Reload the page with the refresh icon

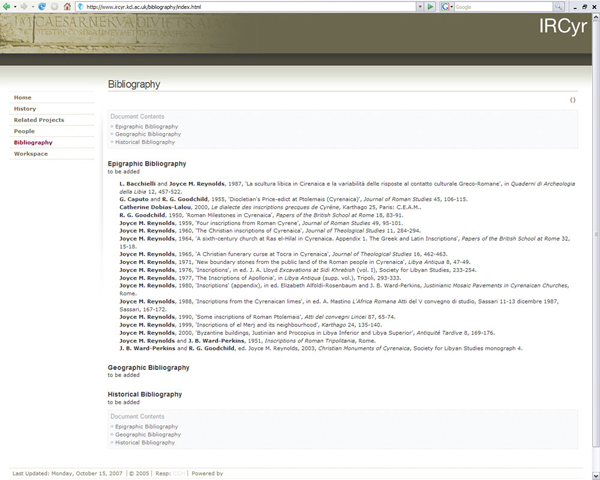tap(44, 6)
